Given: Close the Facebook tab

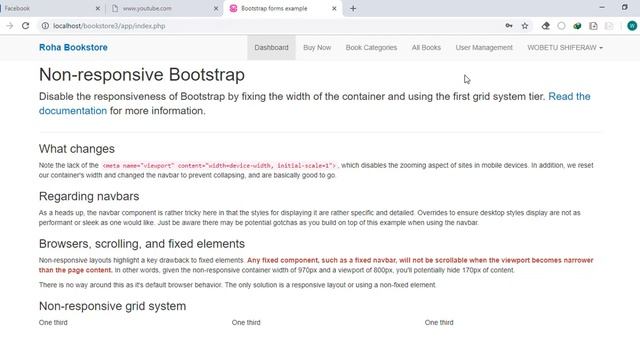Looking at the screenshot, I should pyautogui.click(x=98, y=8).
